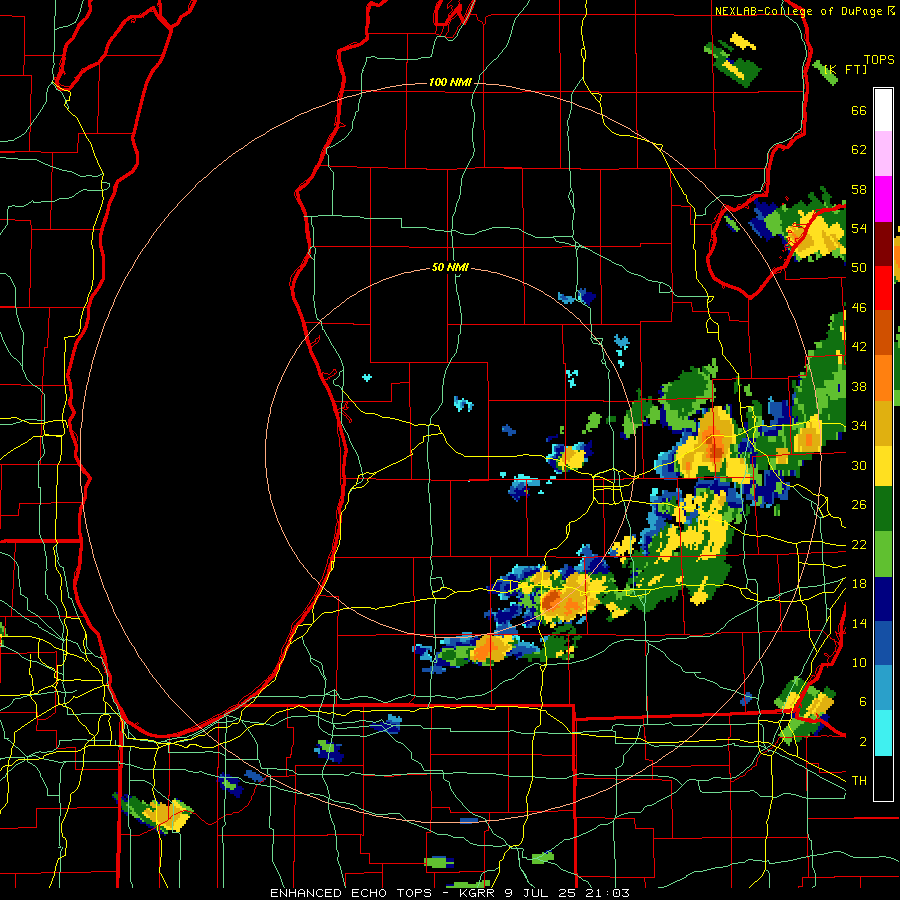This screenshot has width=900, height=900.
Task: Click the legend value '18'
Action: [x=859, y=584]
